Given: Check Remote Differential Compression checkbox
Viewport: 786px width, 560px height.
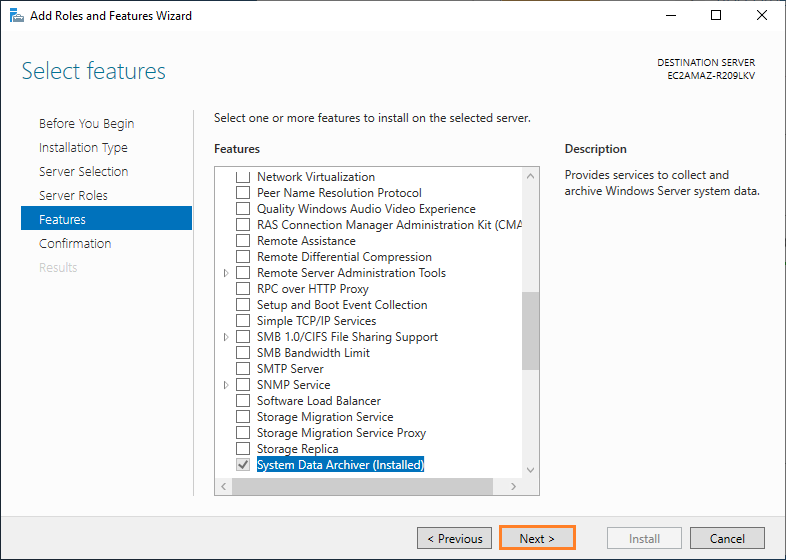Looking at the screenshot, I should pos(243,257).
